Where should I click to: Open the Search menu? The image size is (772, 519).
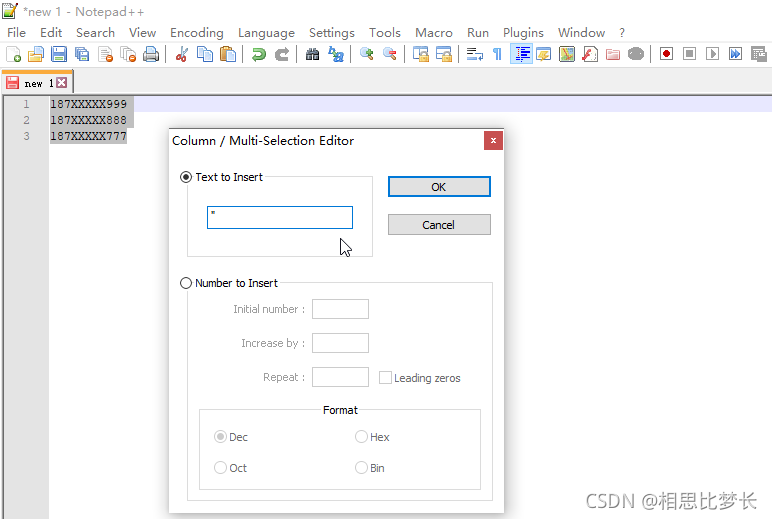[x=96, y=32]
